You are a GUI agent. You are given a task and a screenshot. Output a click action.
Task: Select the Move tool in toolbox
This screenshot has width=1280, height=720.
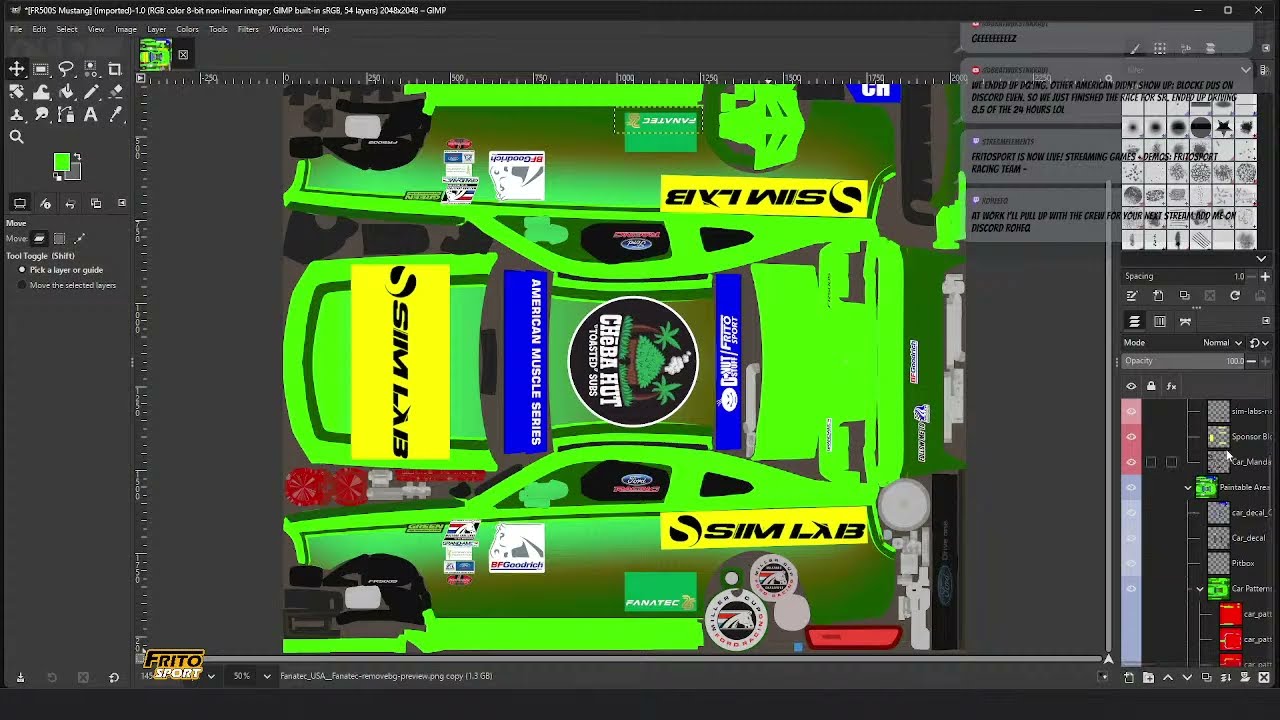pos(17,69)
